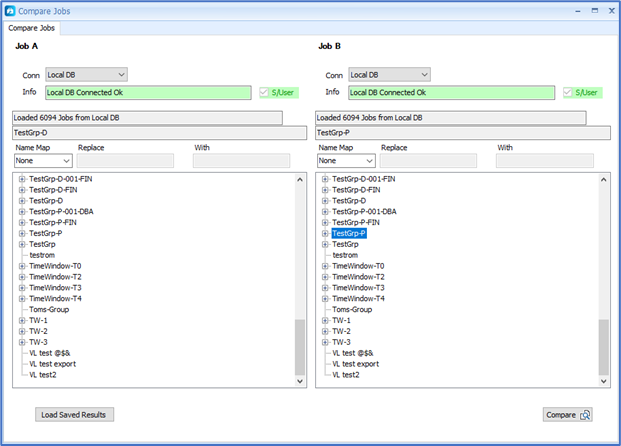Click Load Saved Results button
This screenshot has width=621, height=446.
74,414
